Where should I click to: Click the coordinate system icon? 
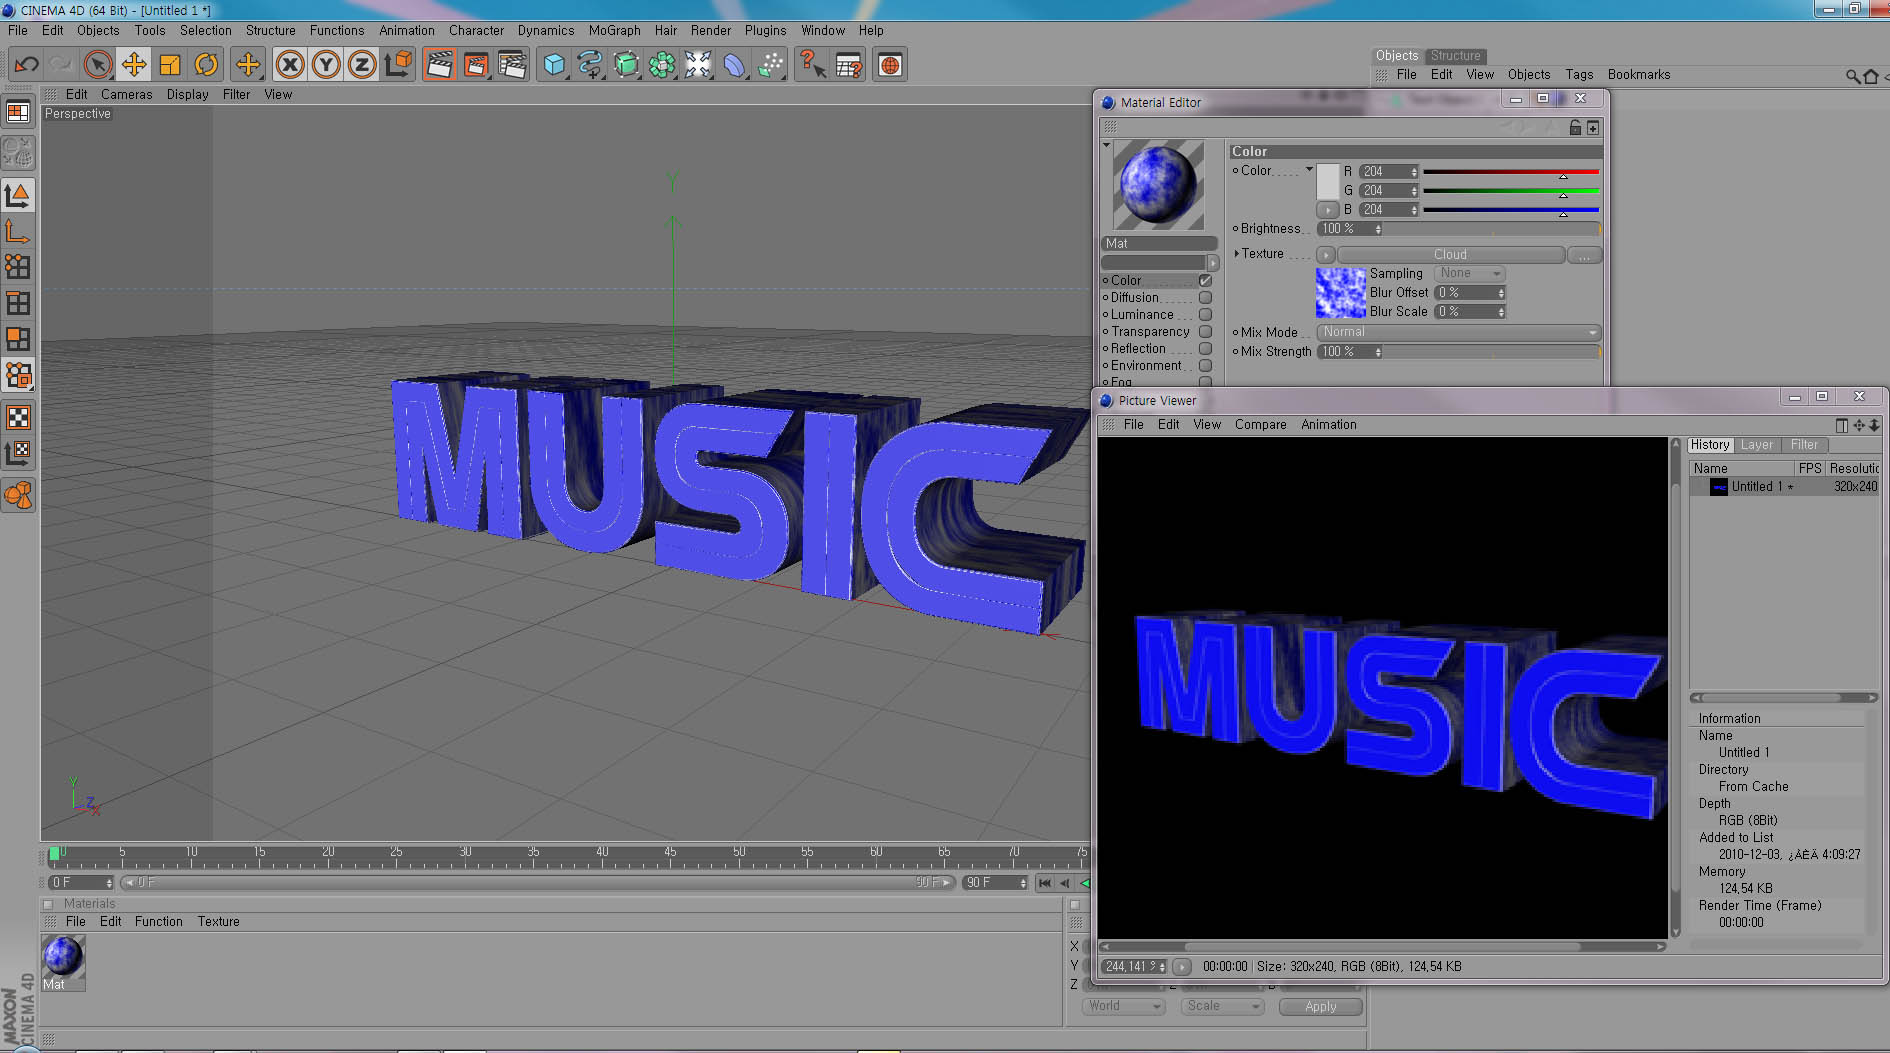click(x=398, y=65)
